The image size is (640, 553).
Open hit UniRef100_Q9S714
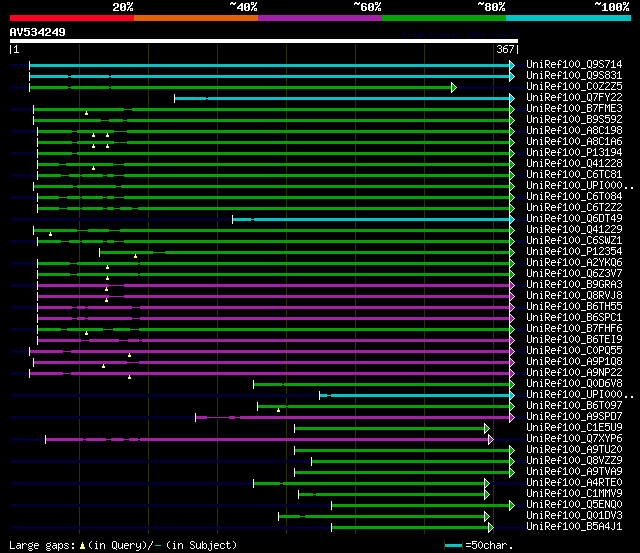(574, 64)
